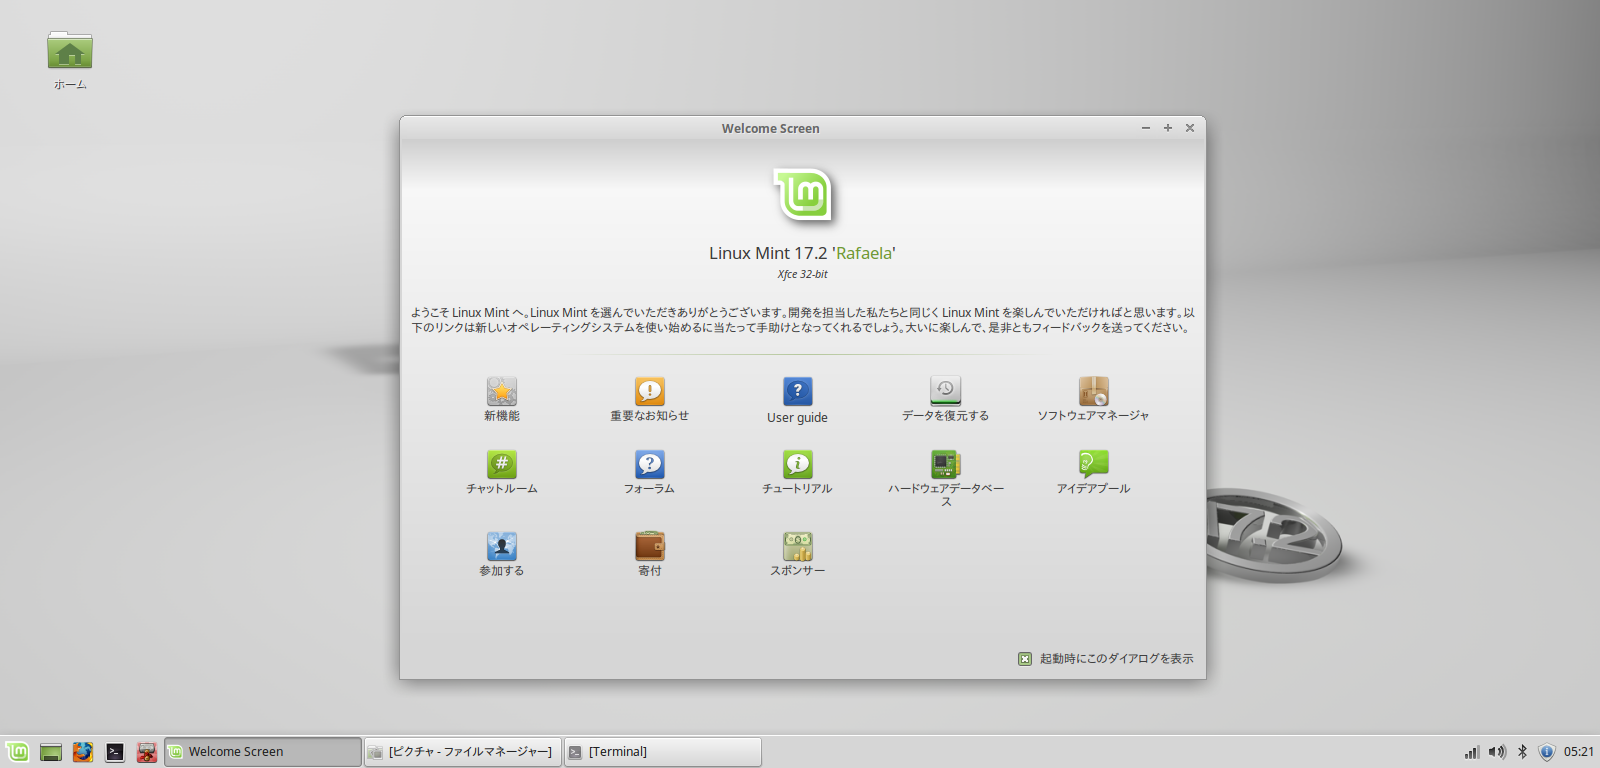
Task: Click the 参加する get involved icon
Action: [x=502, y=546]
